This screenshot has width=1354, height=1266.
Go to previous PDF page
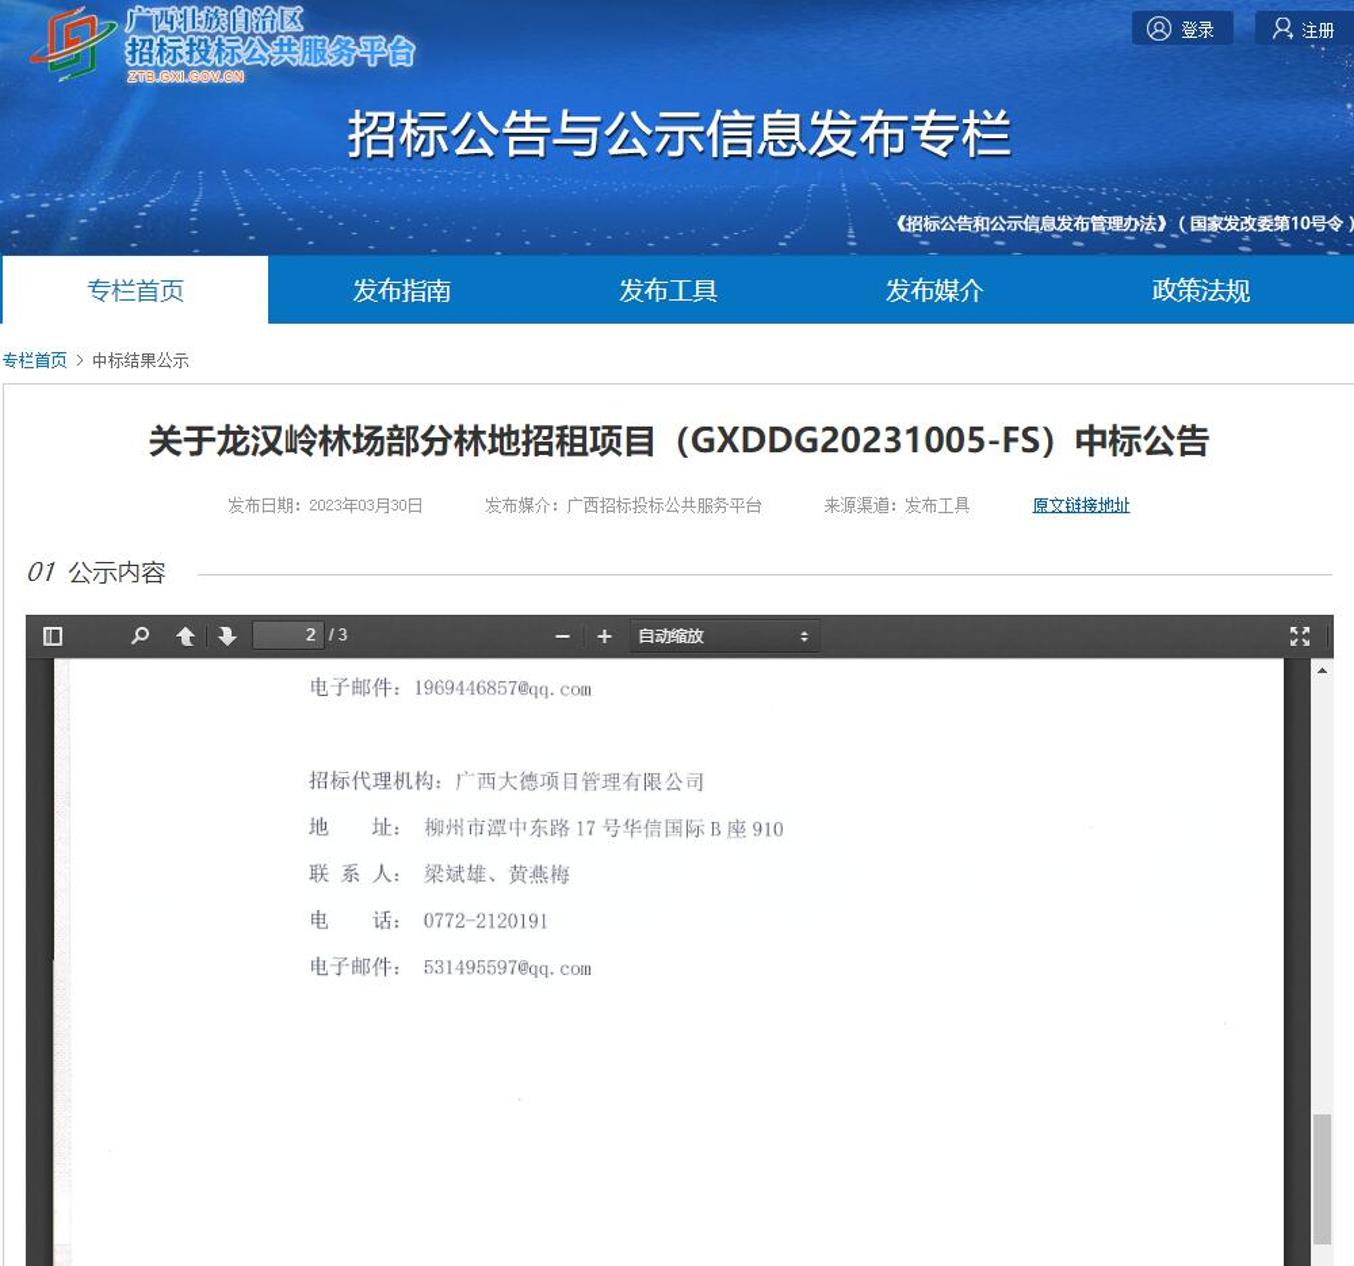(x=185, y=636)
